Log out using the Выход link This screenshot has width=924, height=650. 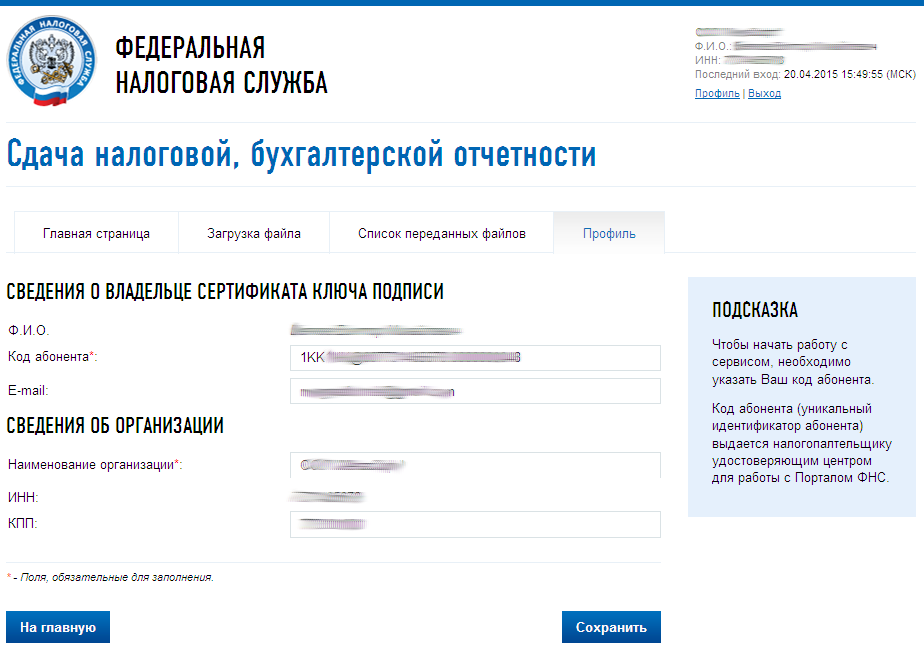coord(764,93)
